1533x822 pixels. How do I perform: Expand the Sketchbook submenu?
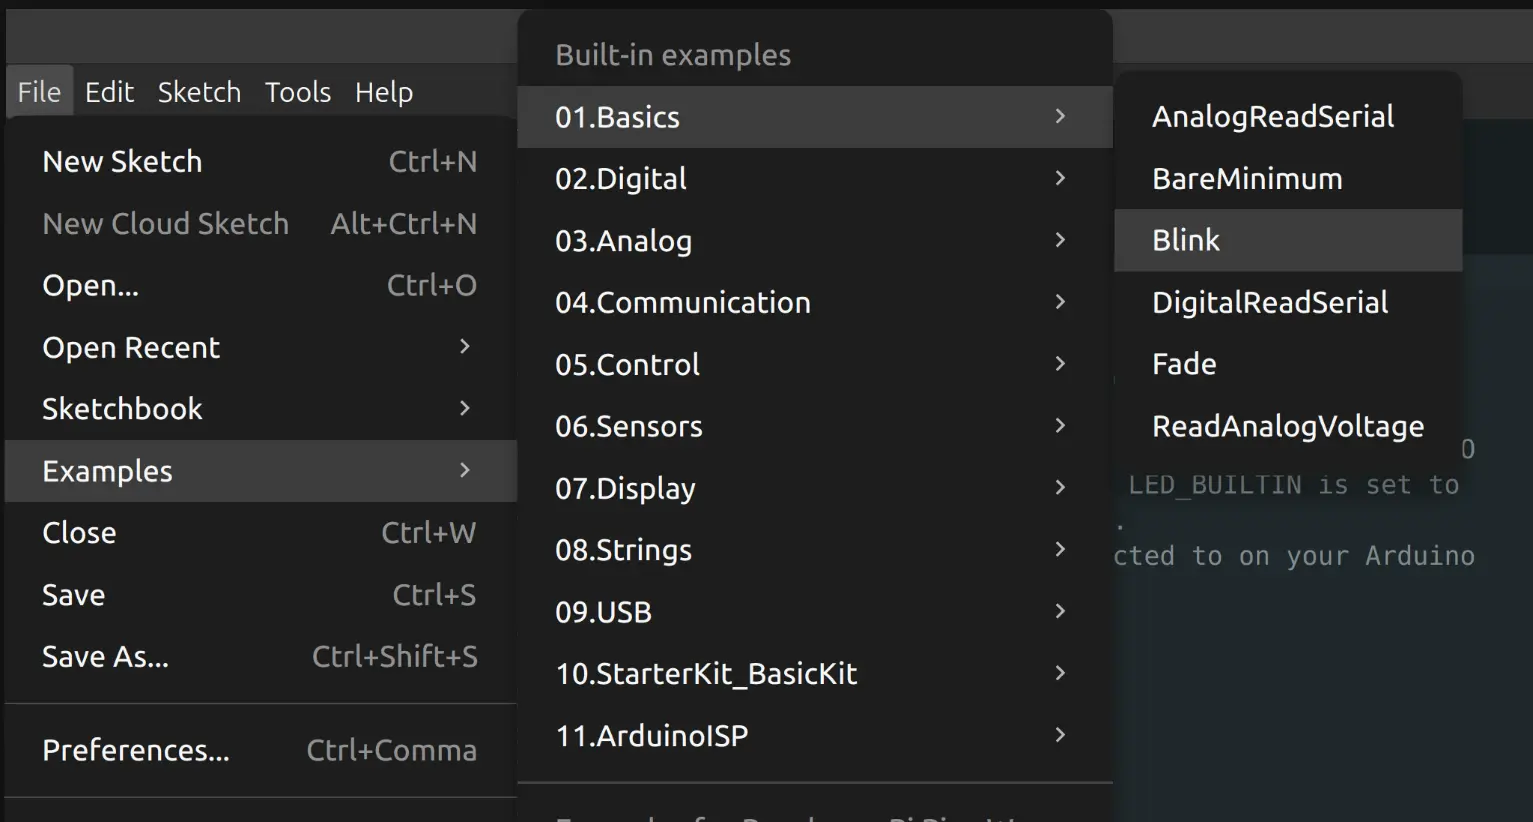(121, 408)
